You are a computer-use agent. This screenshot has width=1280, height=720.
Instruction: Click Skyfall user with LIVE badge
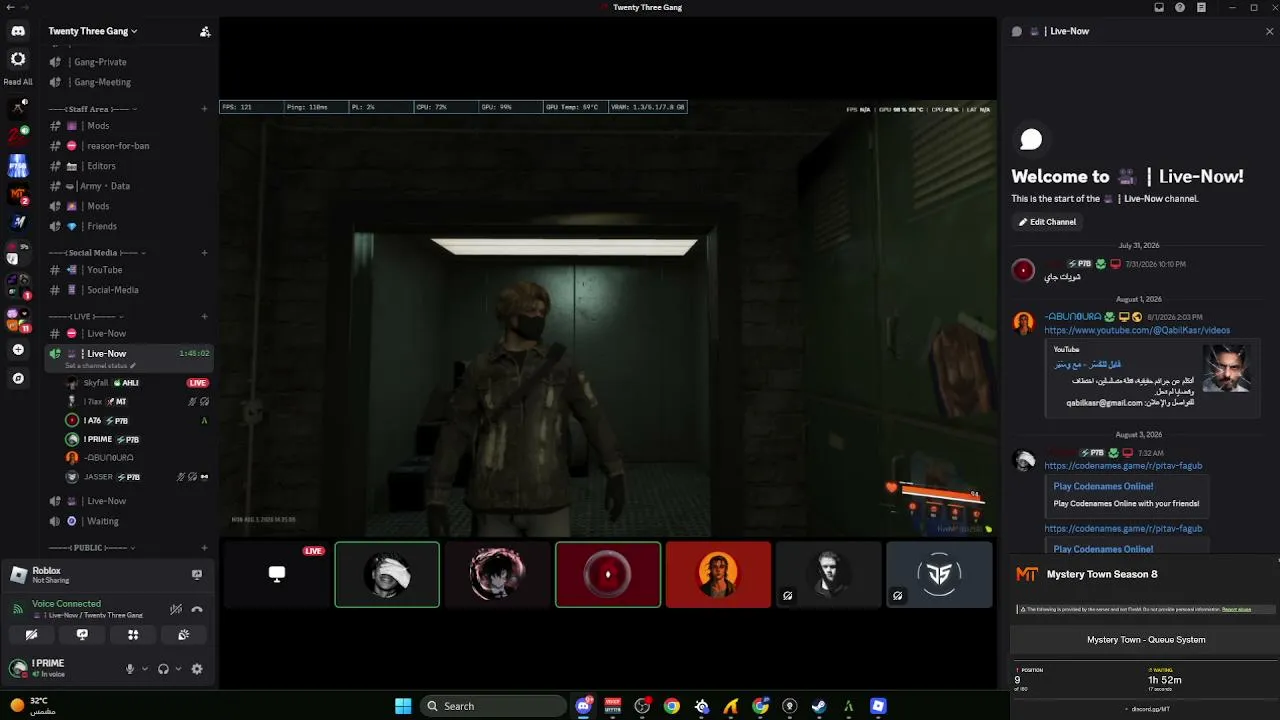click(138, 383)
